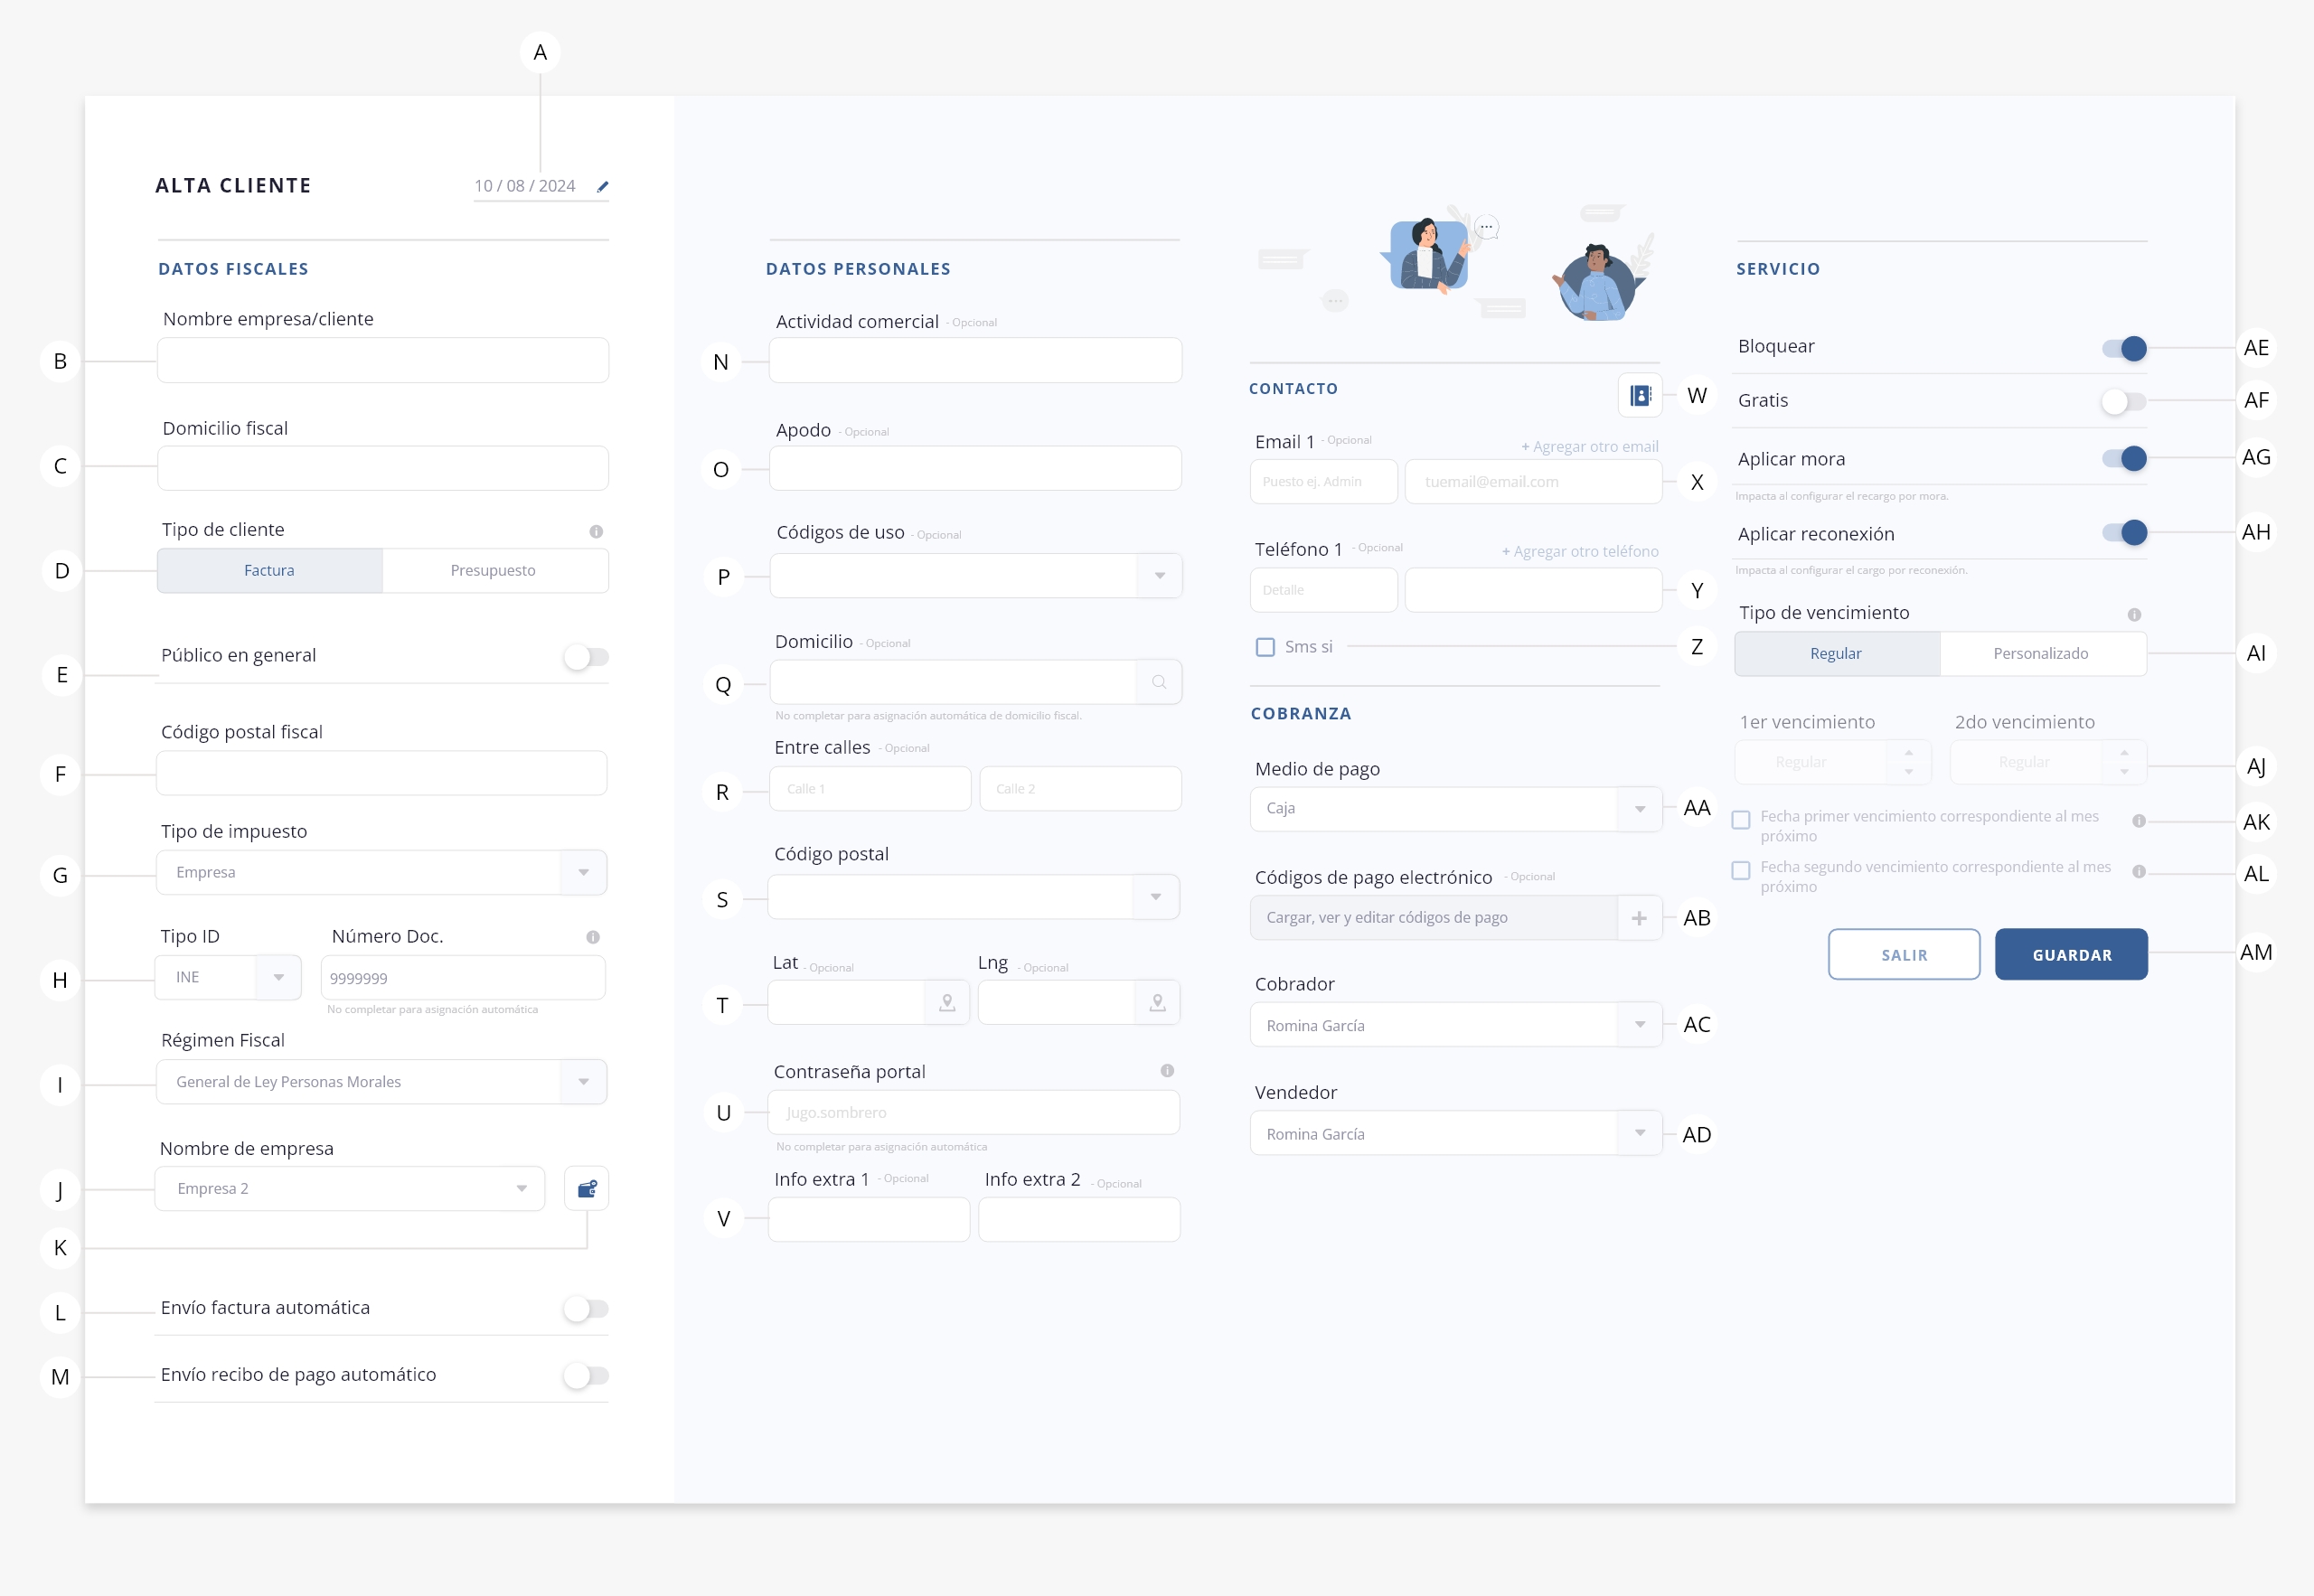Viewport: 2314px width, 1596px height.
Task: Open the Medio de pago dropdown
Action: [x=1639, y=809]
